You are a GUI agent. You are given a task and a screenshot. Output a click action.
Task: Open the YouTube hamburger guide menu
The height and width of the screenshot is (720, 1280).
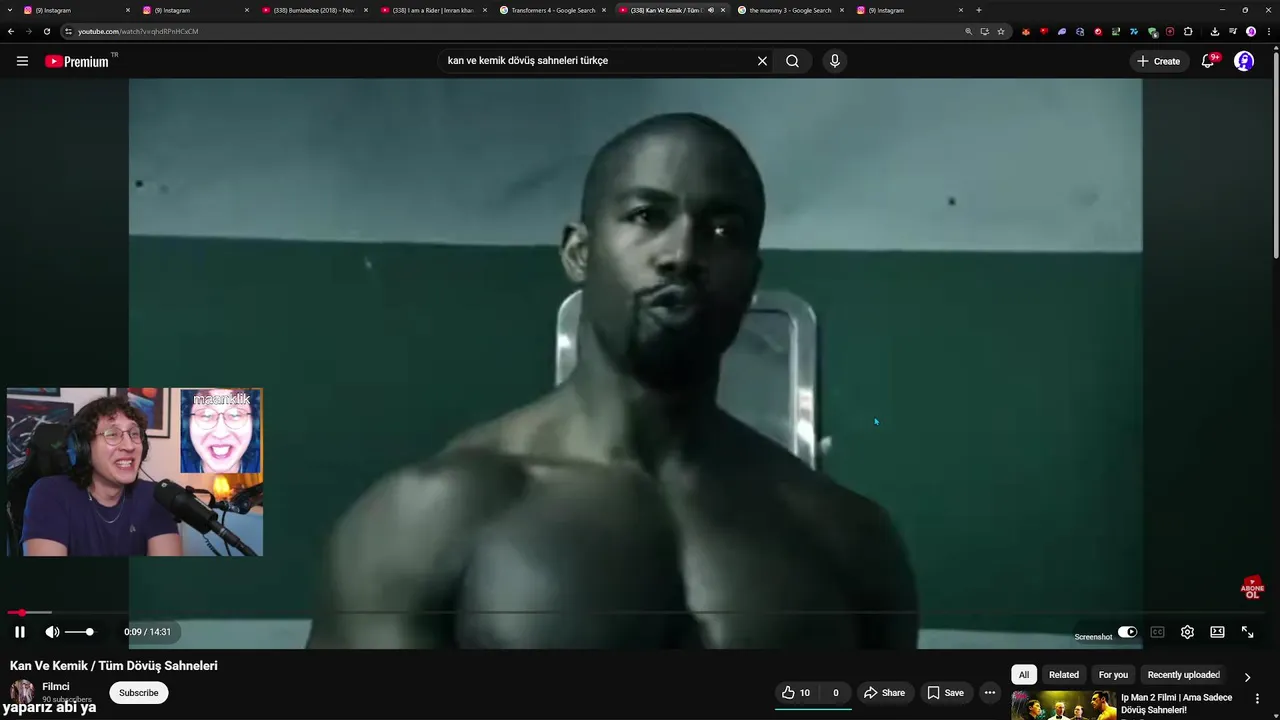pos(22,61)
